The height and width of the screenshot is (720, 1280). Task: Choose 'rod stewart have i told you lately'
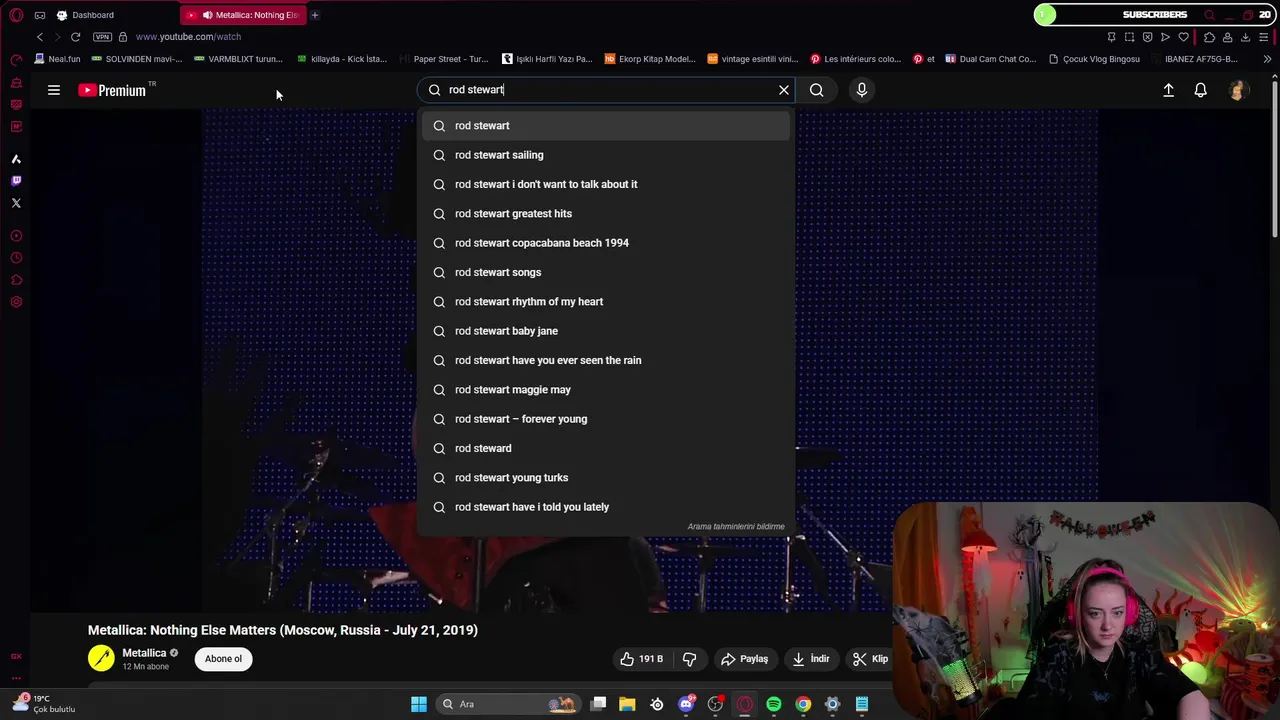click(605, 507)
